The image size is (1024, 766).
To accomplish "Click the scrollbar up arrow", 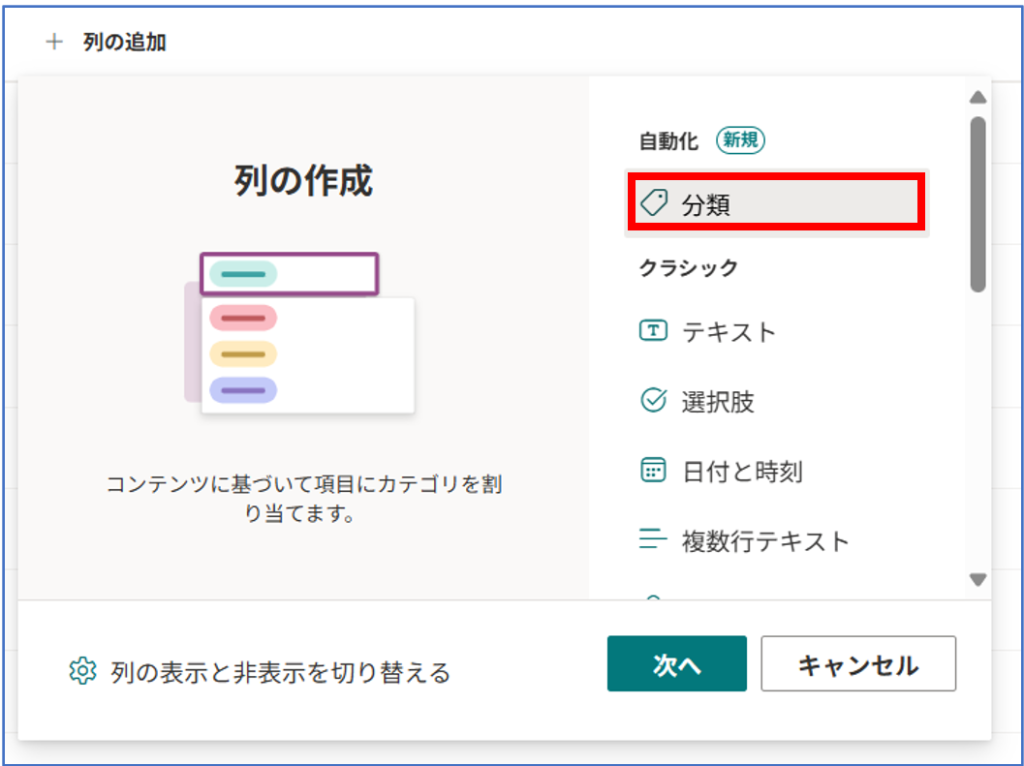I will point(978,97).
